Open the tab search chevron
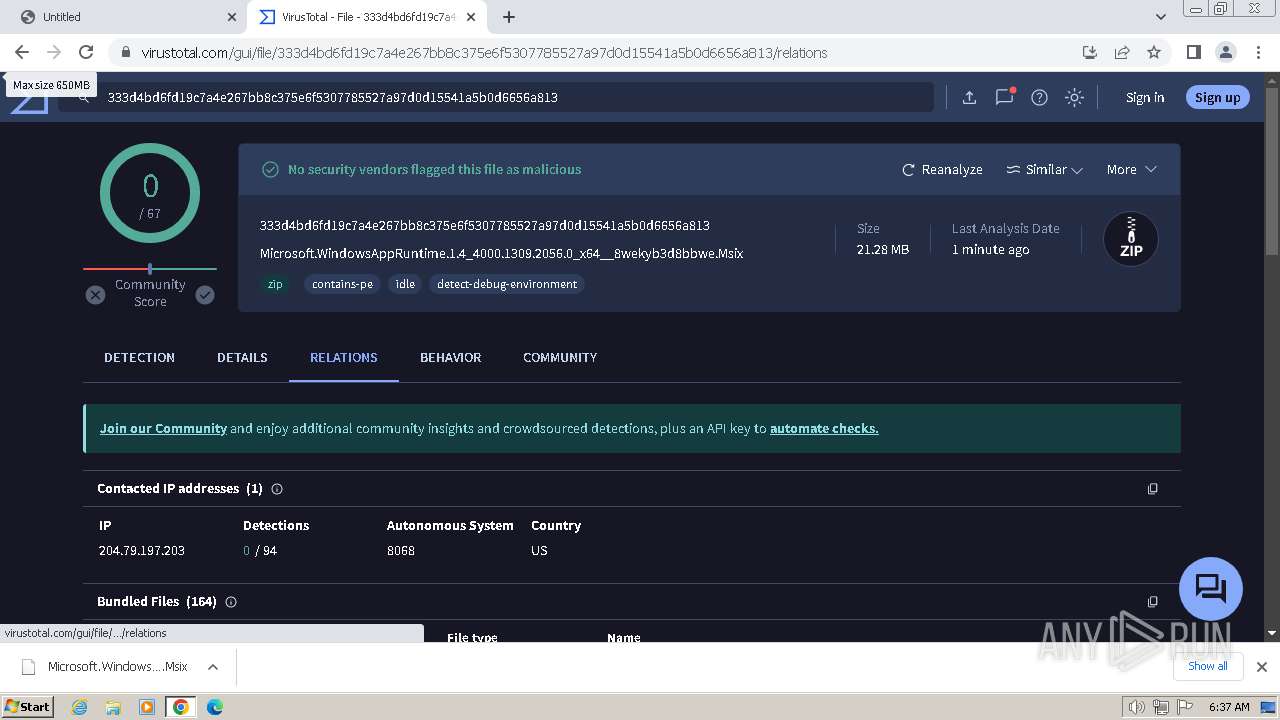1280x720 pixels. (1160, 17)
